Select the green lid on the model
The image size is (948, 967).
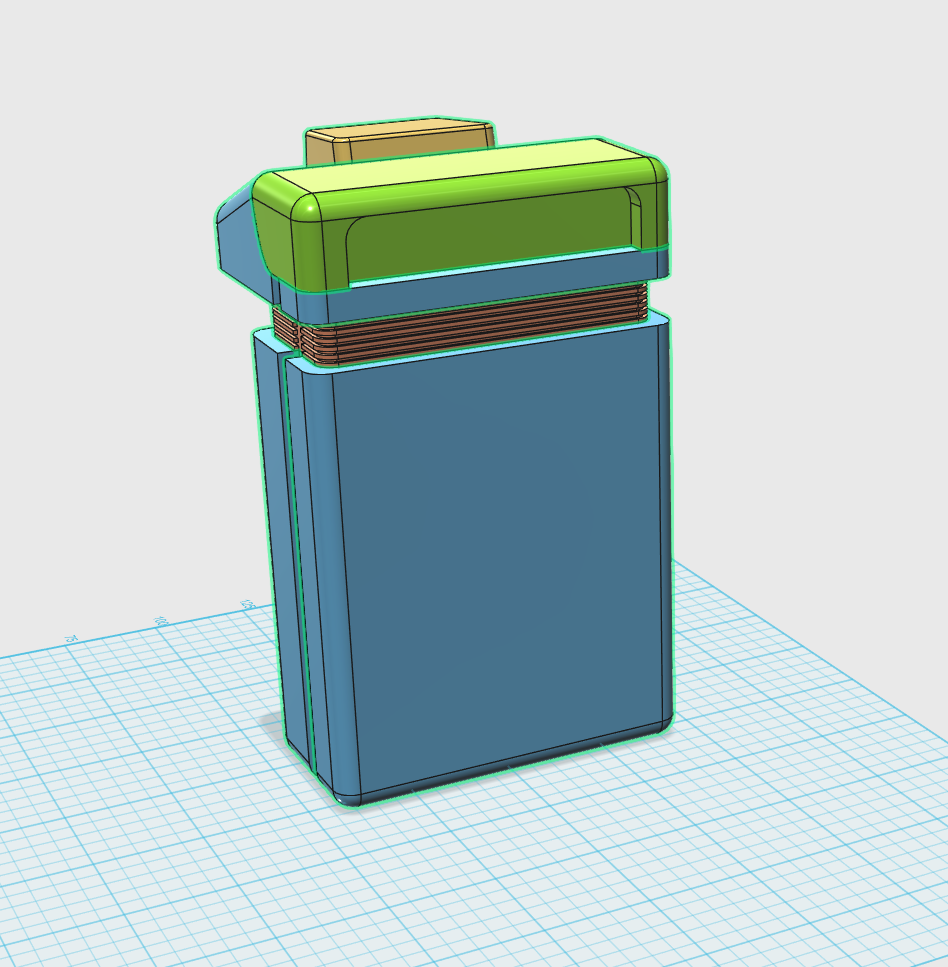tap(460, 214)
